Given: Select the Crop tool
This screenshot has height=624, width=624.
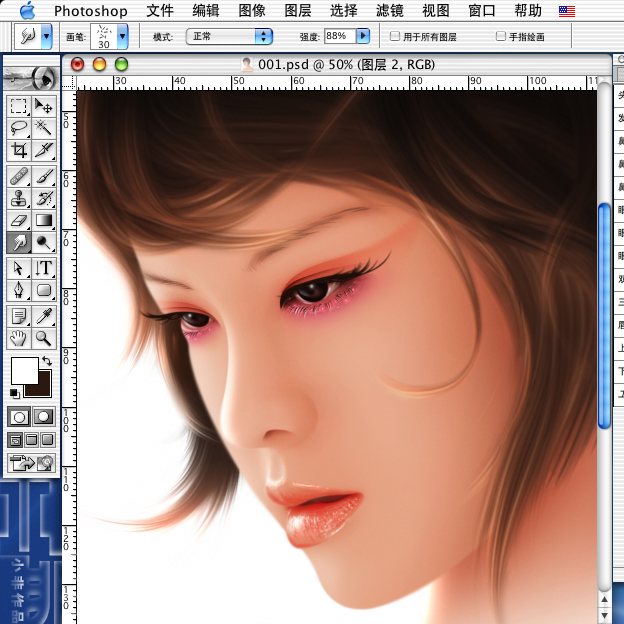Looking at the screenshot, I should 19,150.
